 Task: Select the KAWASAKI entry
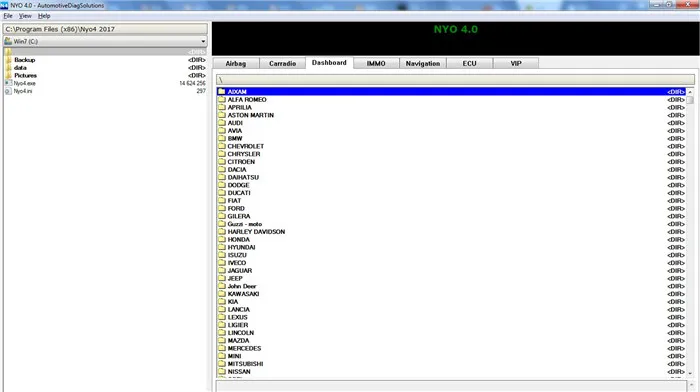pyautogui.click(x=451, y=294)
